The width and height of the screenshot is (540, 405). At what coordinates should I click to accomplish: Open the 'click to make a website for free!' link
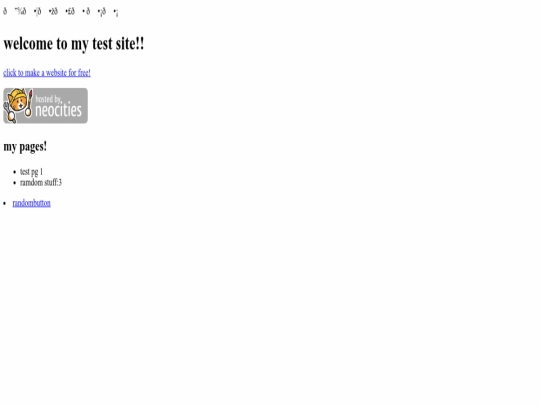[x=47, y=73]
